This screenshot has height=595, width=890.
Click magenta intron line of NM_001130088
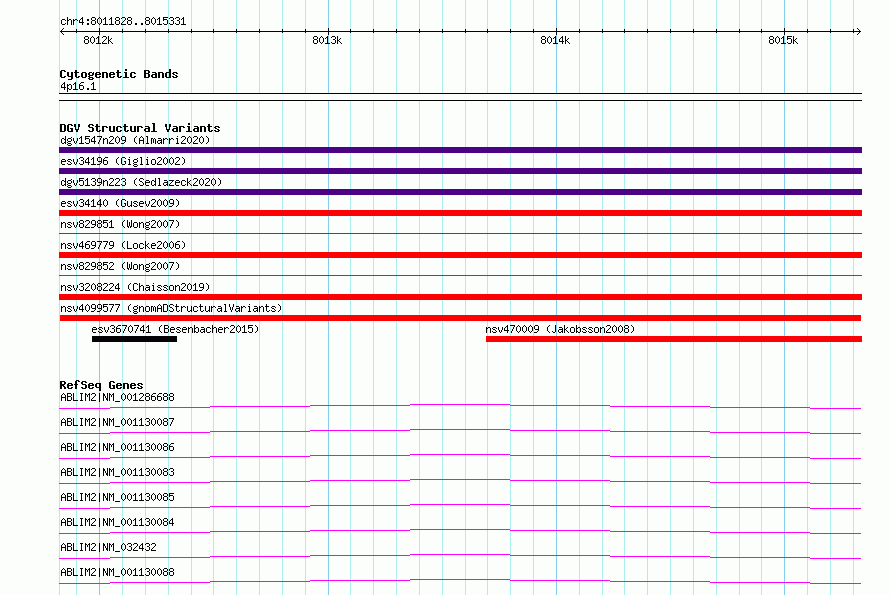(x=460, y=581)
